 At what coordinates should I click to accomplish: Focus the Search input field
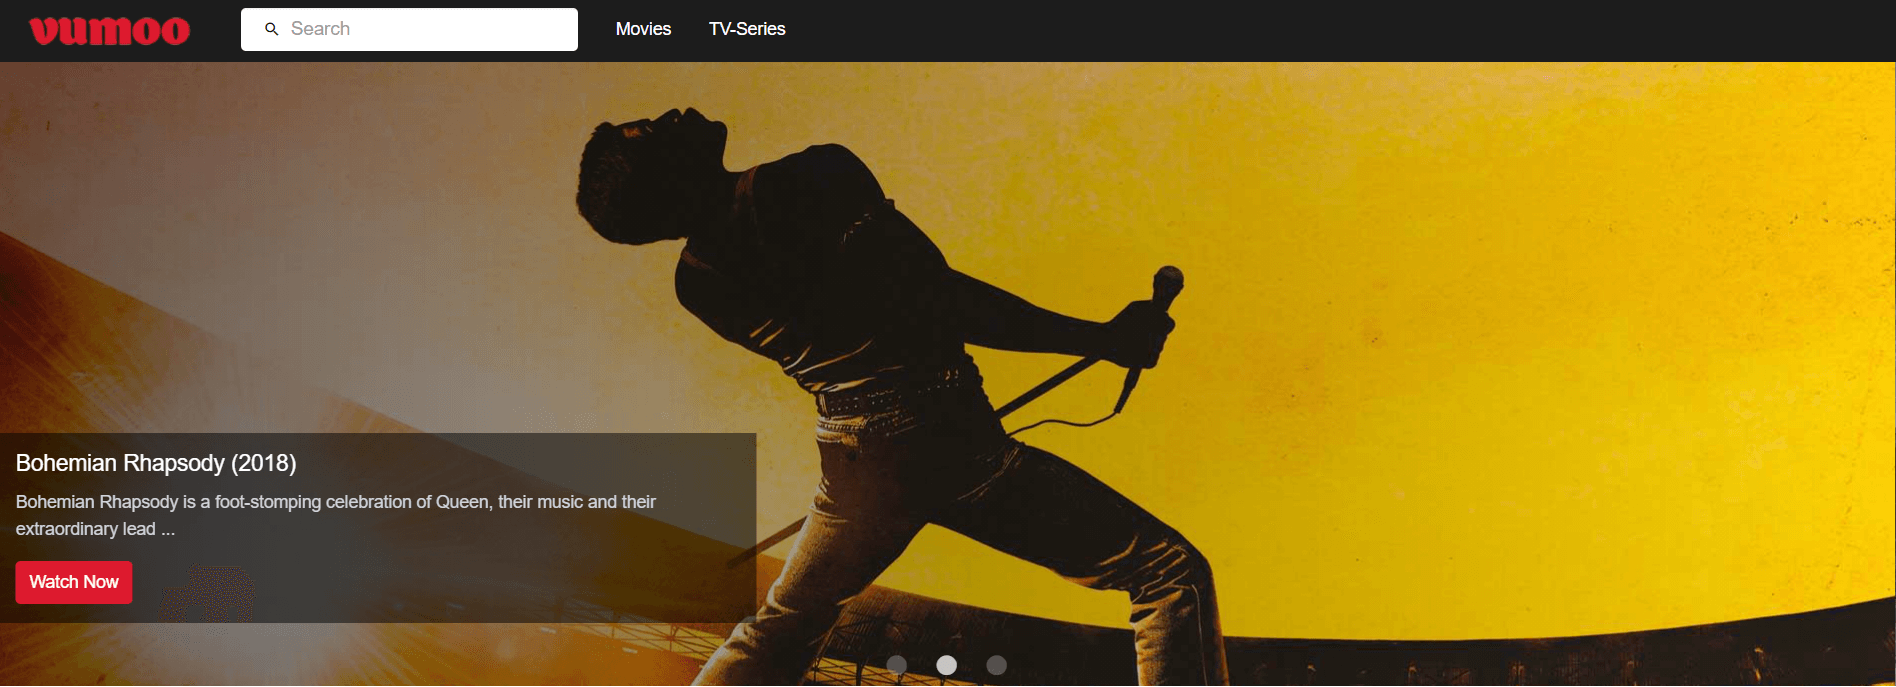409,29
